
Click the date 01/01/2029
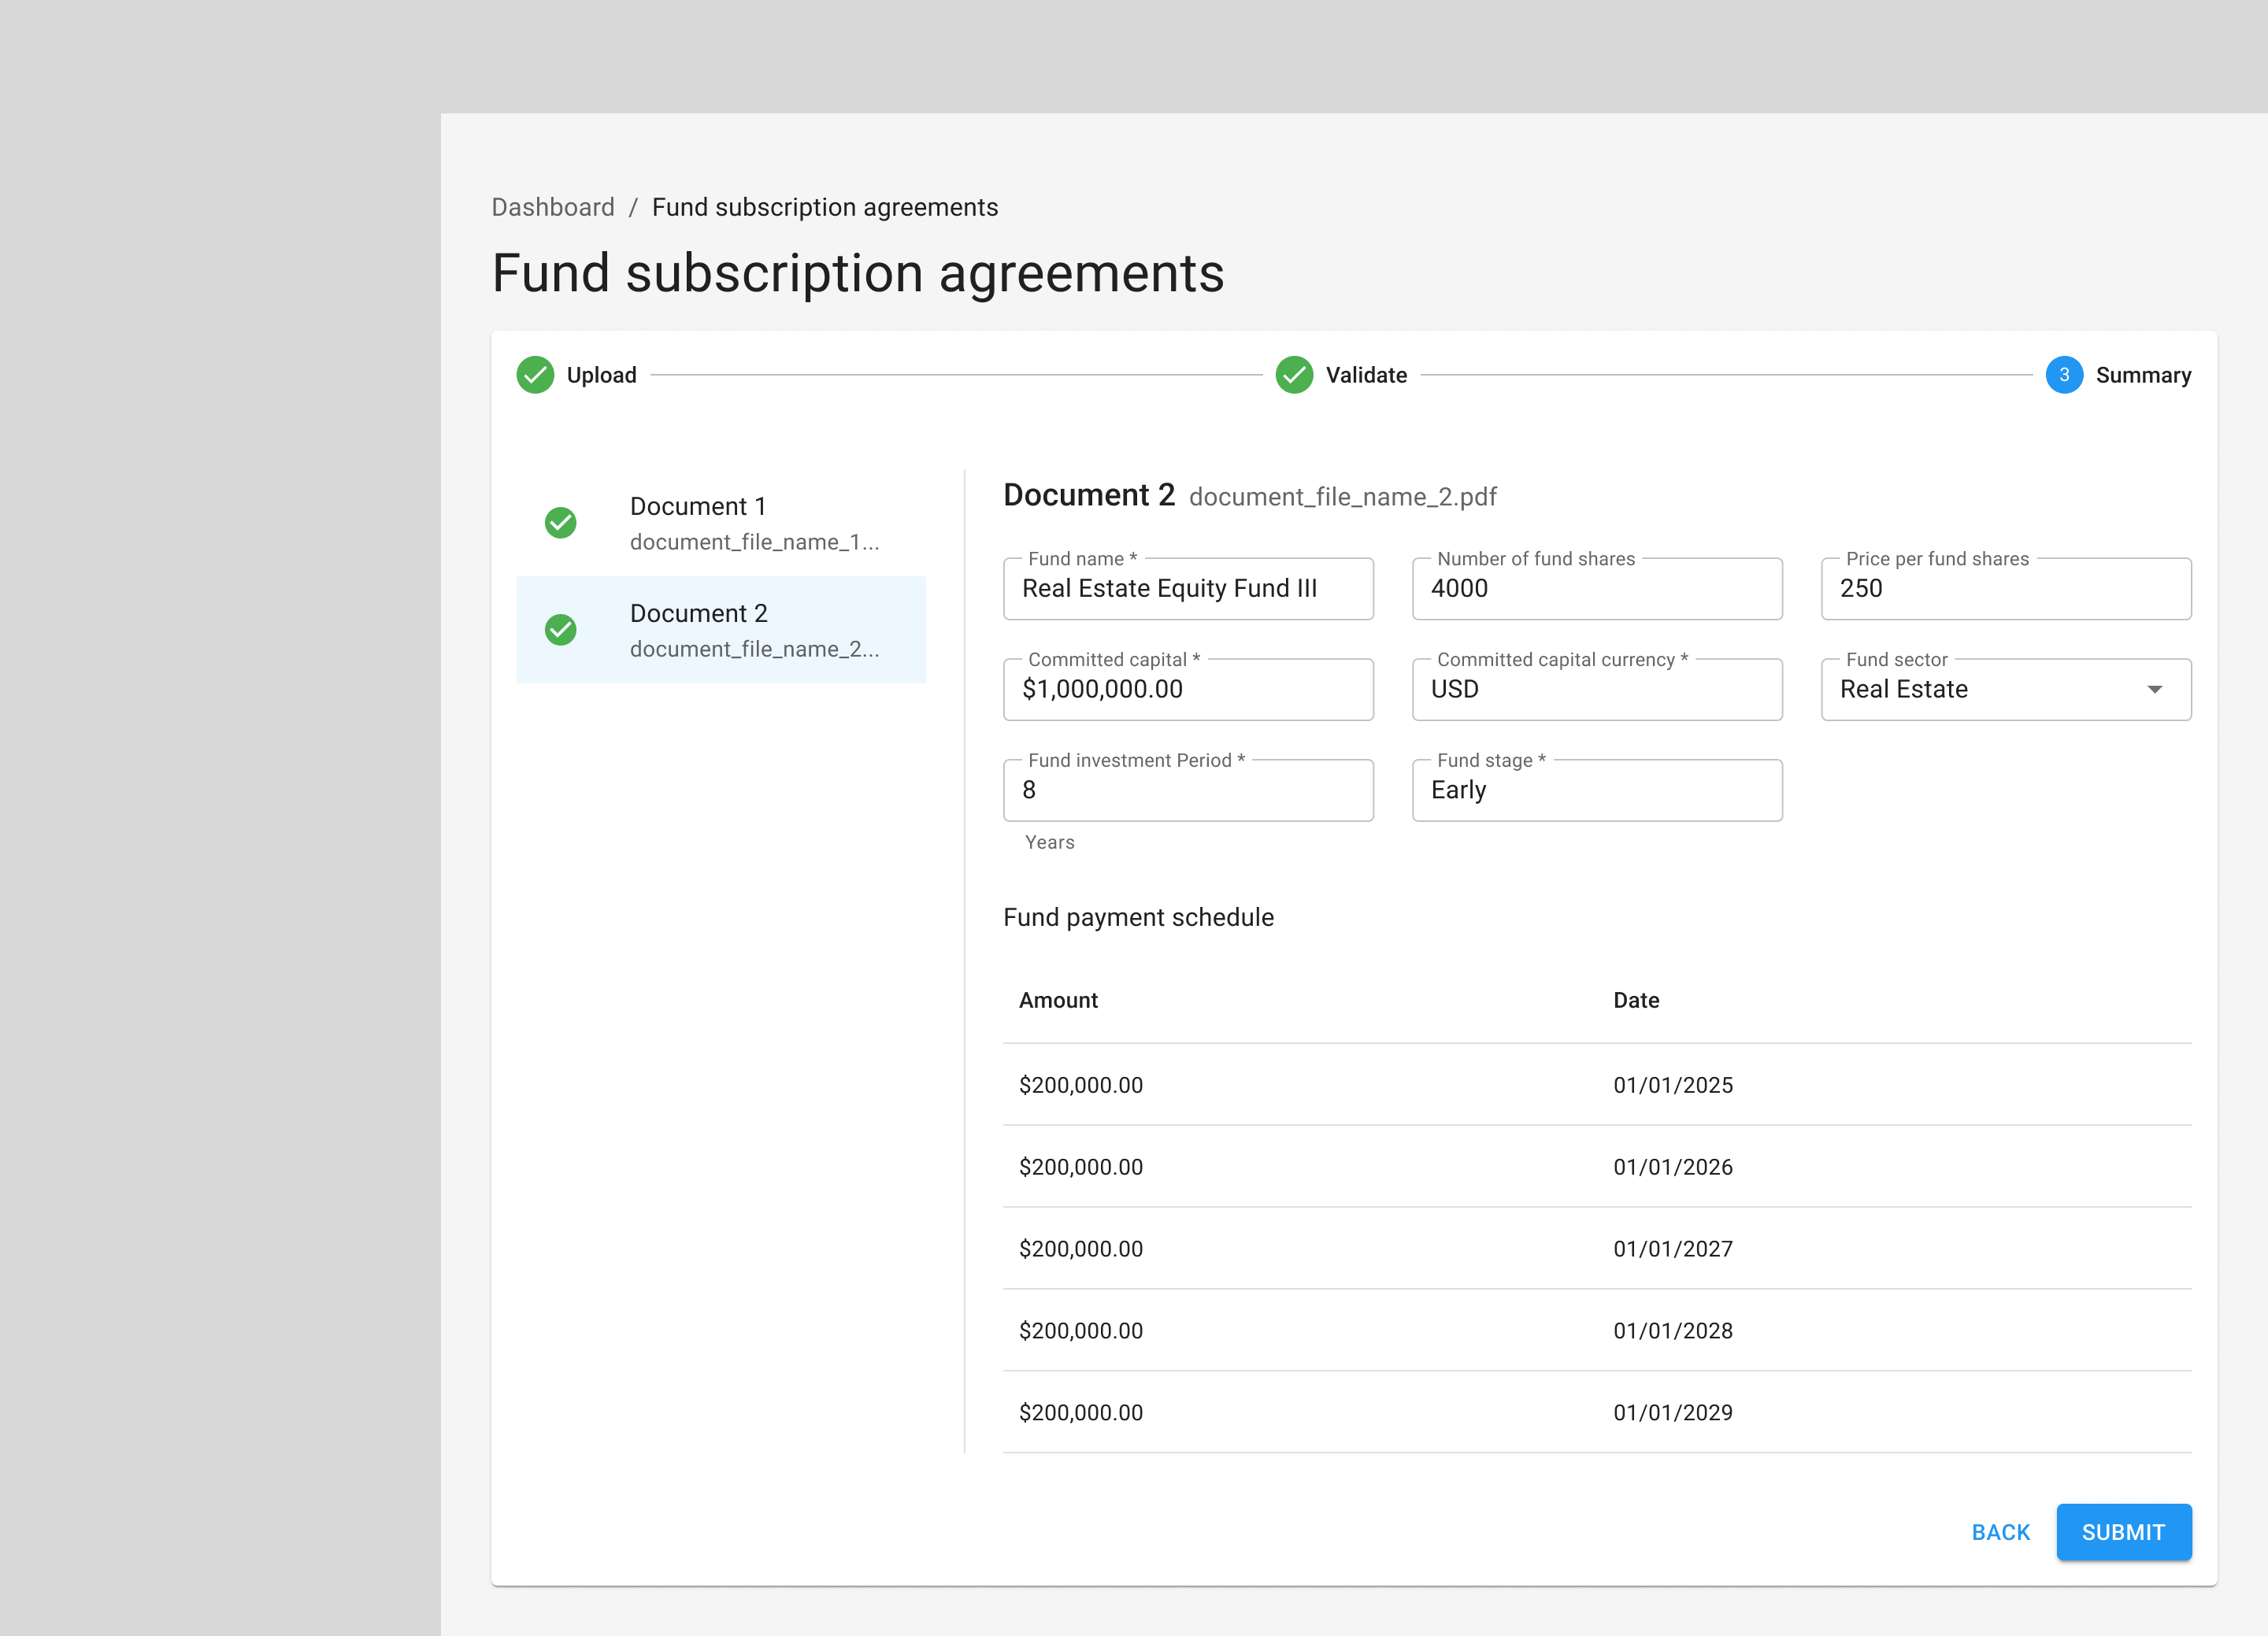1673,1413
